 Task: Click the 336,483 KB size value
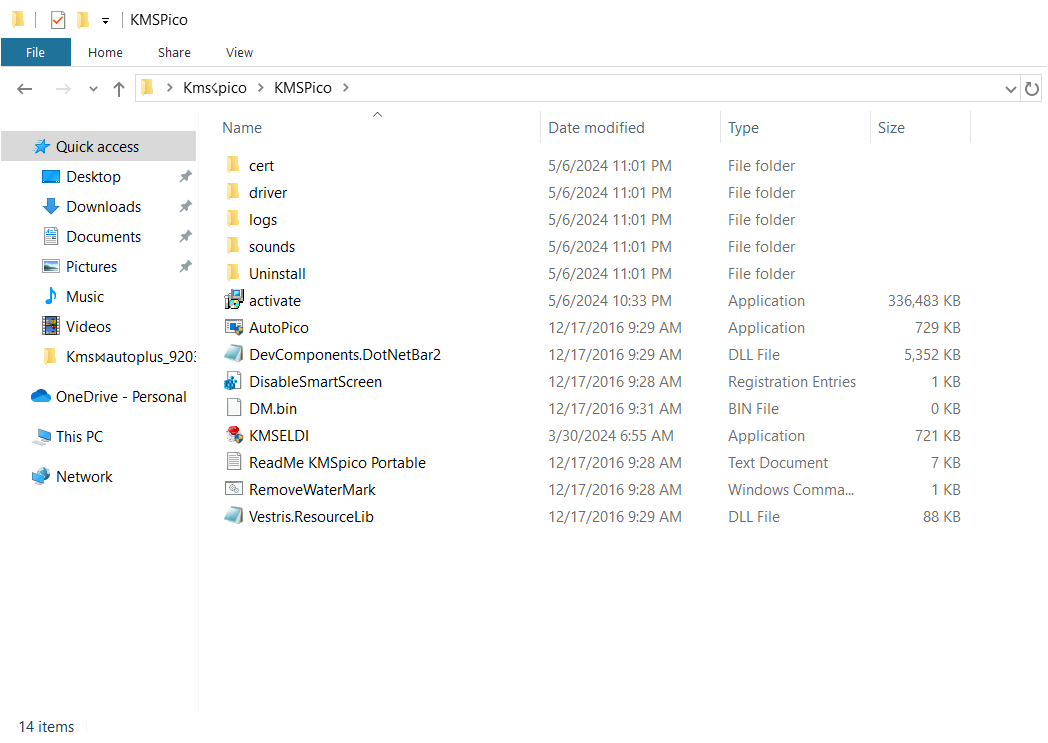(924, 301)
